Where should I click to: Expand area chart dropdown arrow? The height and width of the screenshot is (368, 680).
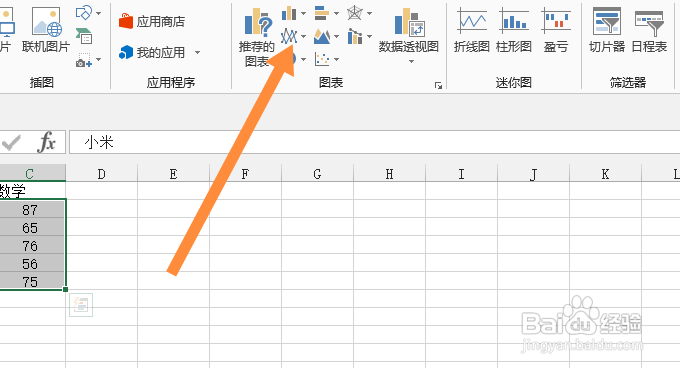click(336, 36)
